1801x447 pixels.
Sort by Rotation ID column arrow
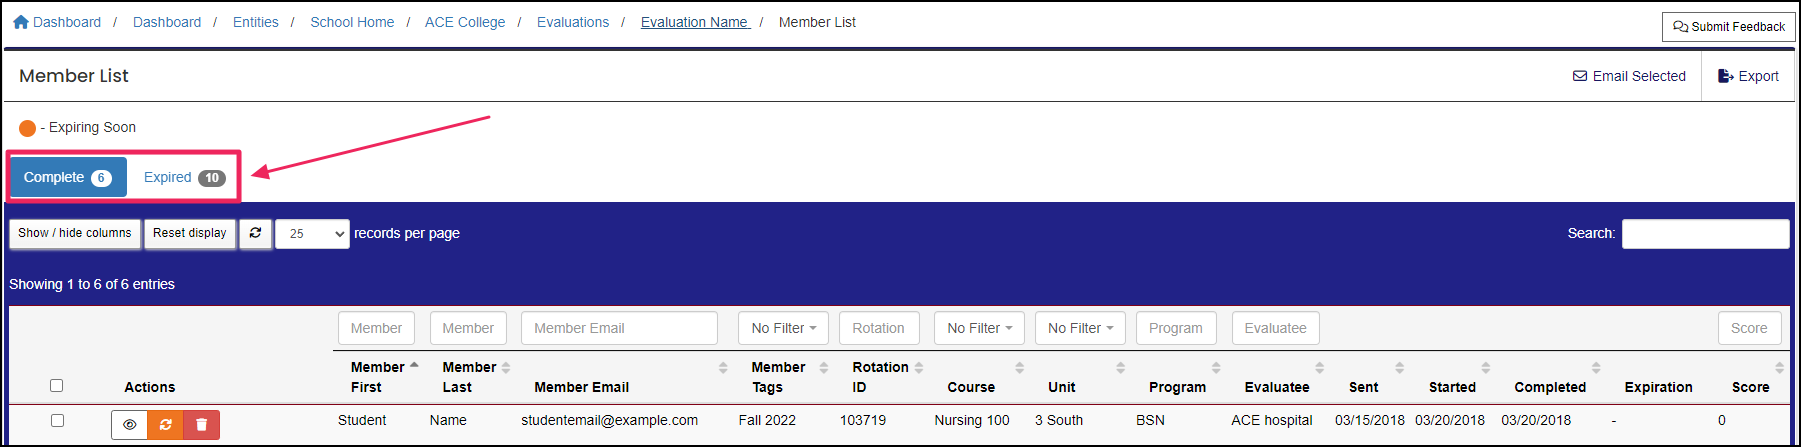[919, 367]
